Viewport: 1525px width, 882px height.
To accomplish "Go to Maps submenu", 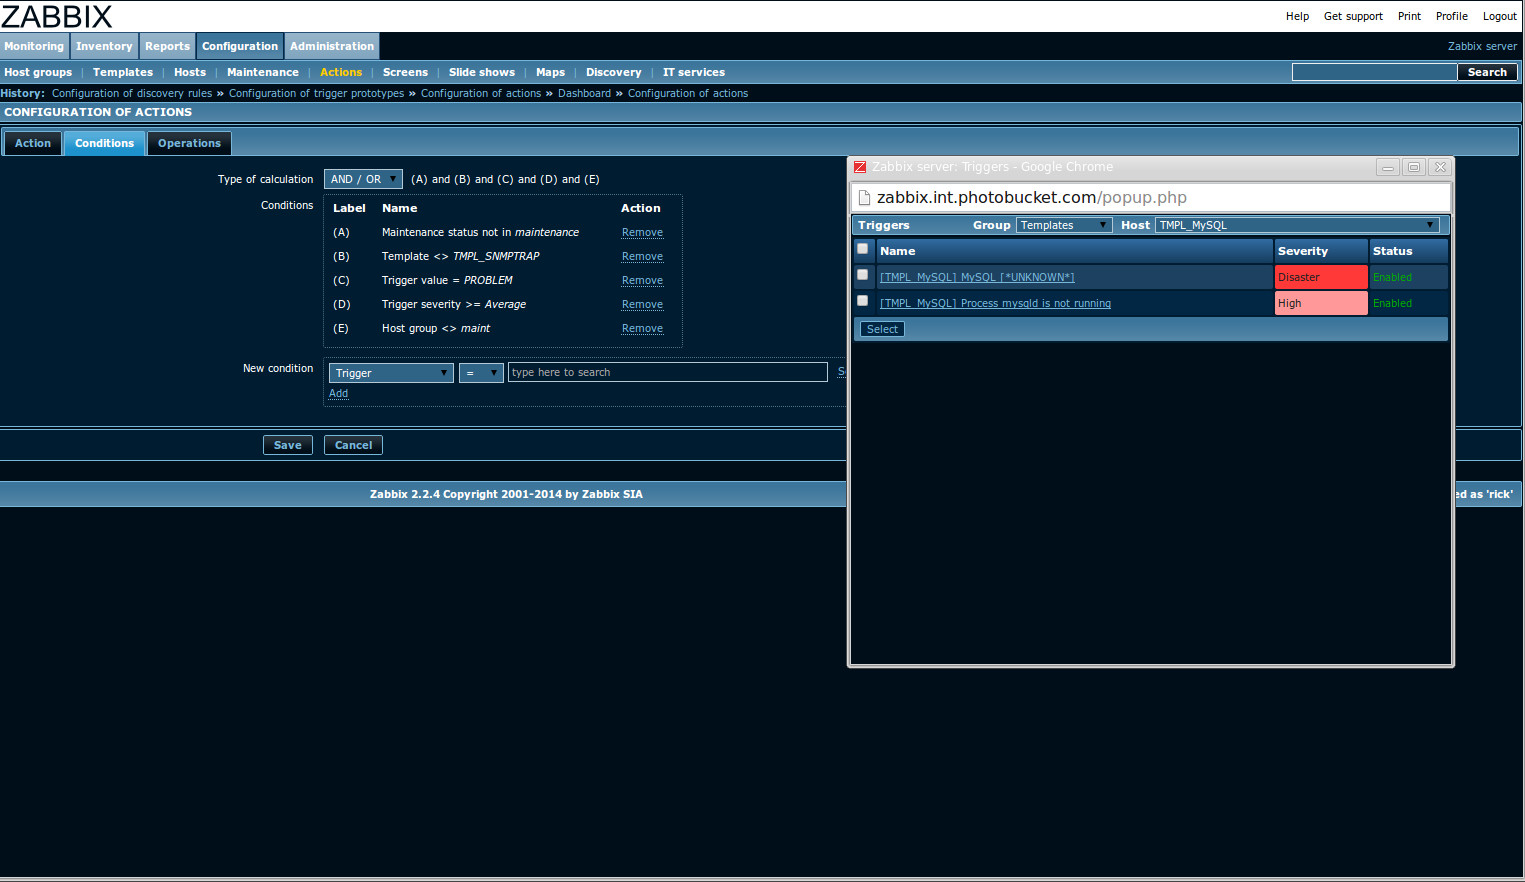I will pyautogui.click(x=550, y=72).
